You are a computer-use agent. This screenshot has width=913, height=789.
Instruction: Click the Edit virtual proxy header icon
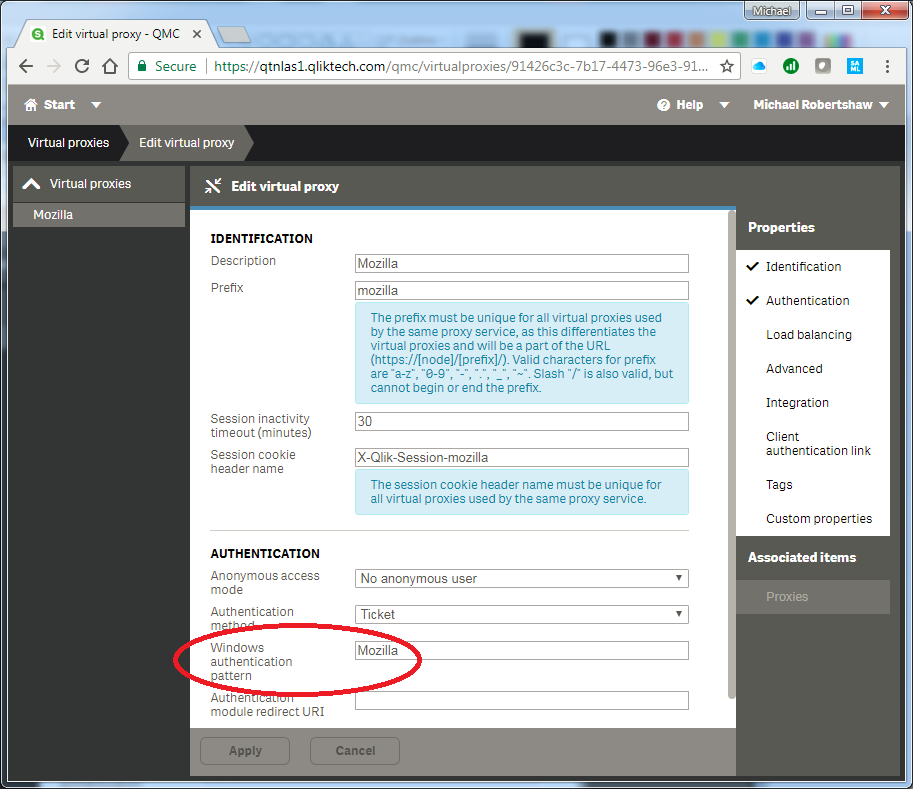click(213, 186)
